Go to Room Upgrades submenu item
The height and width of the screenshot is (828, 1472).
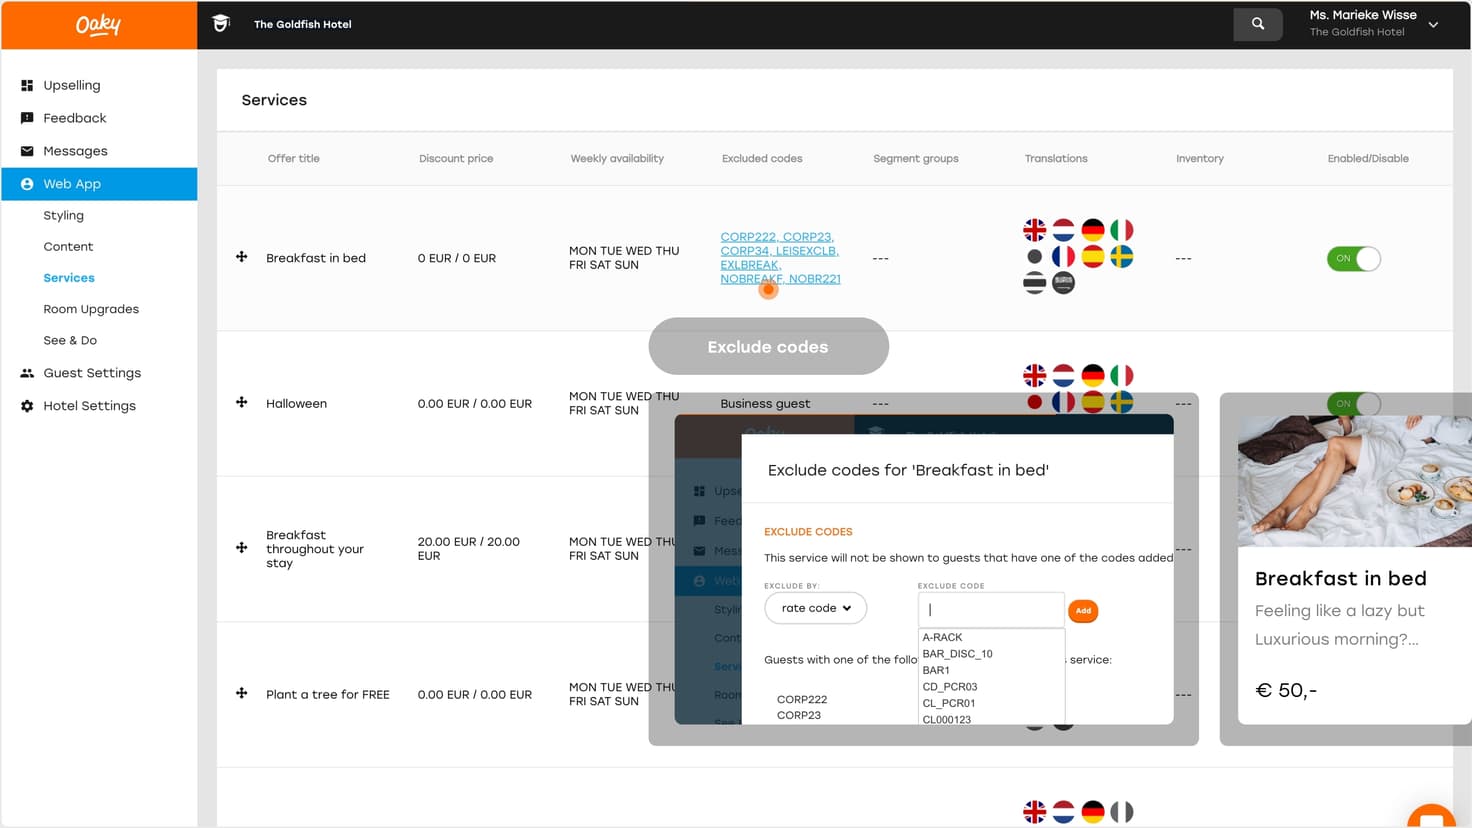[x=91, y=309]
